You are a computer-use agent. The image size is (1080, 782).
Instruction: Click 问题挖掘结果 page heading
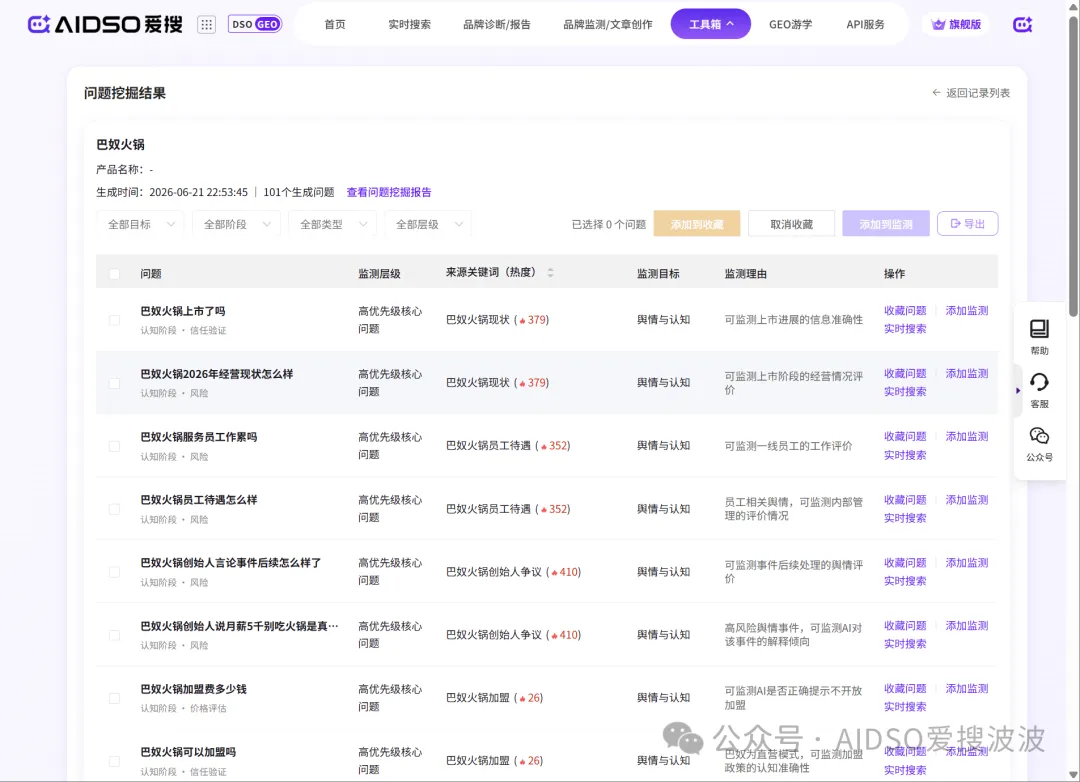tap(125, 93)
